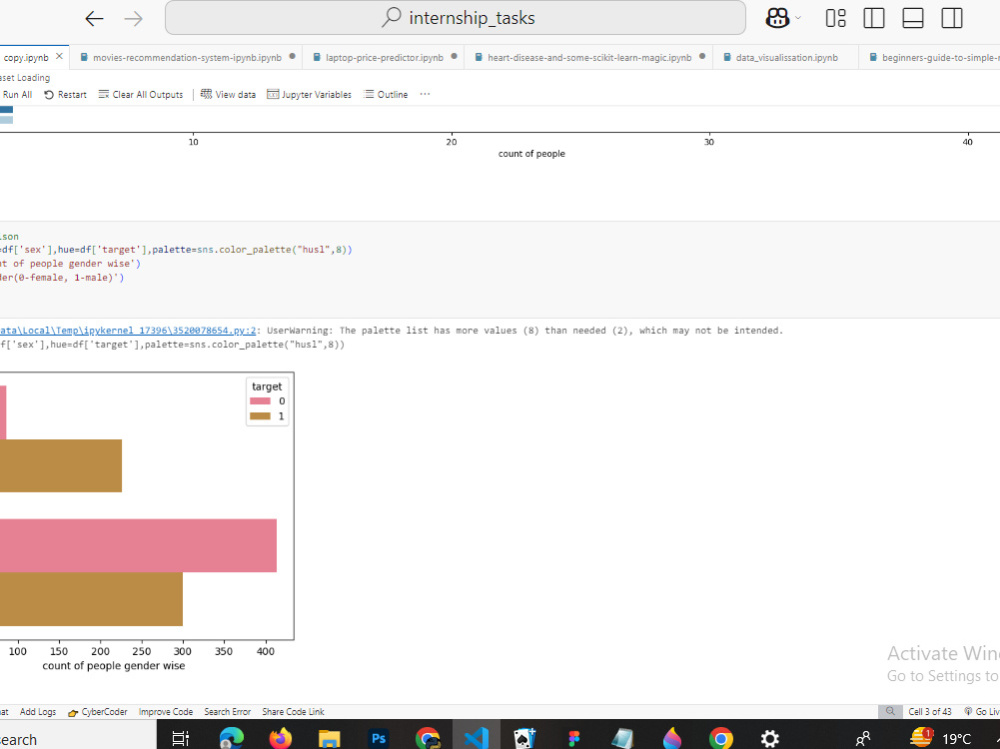1000x749 pixels.
Task: Click the View data table icon
Action: click(206, 94)
